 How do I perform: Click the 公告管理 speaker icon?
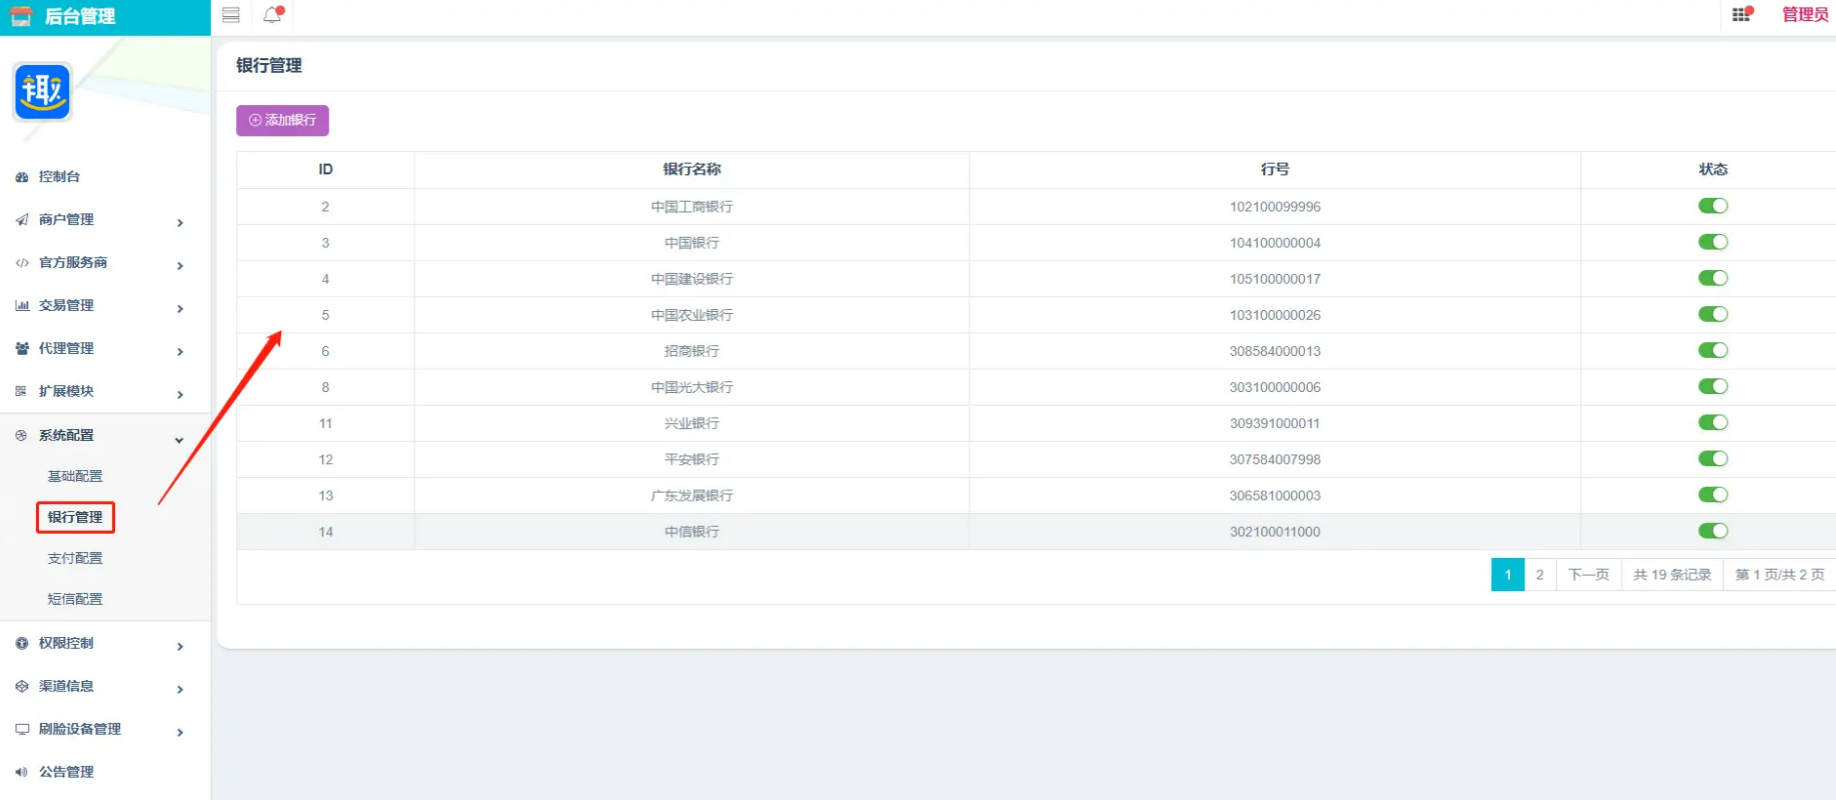click(x=22, y=772)
